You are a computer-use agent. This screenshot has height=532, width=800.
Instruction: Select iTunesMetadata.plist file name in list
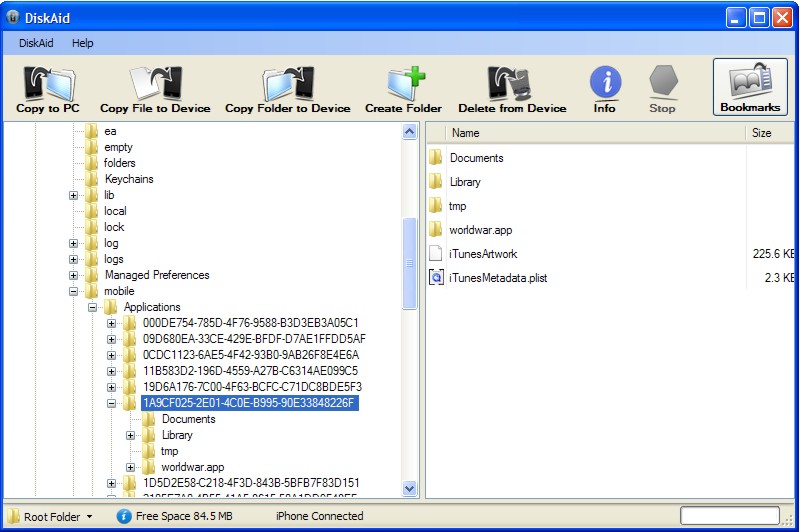pyautogui.click(x=498, y=278)
